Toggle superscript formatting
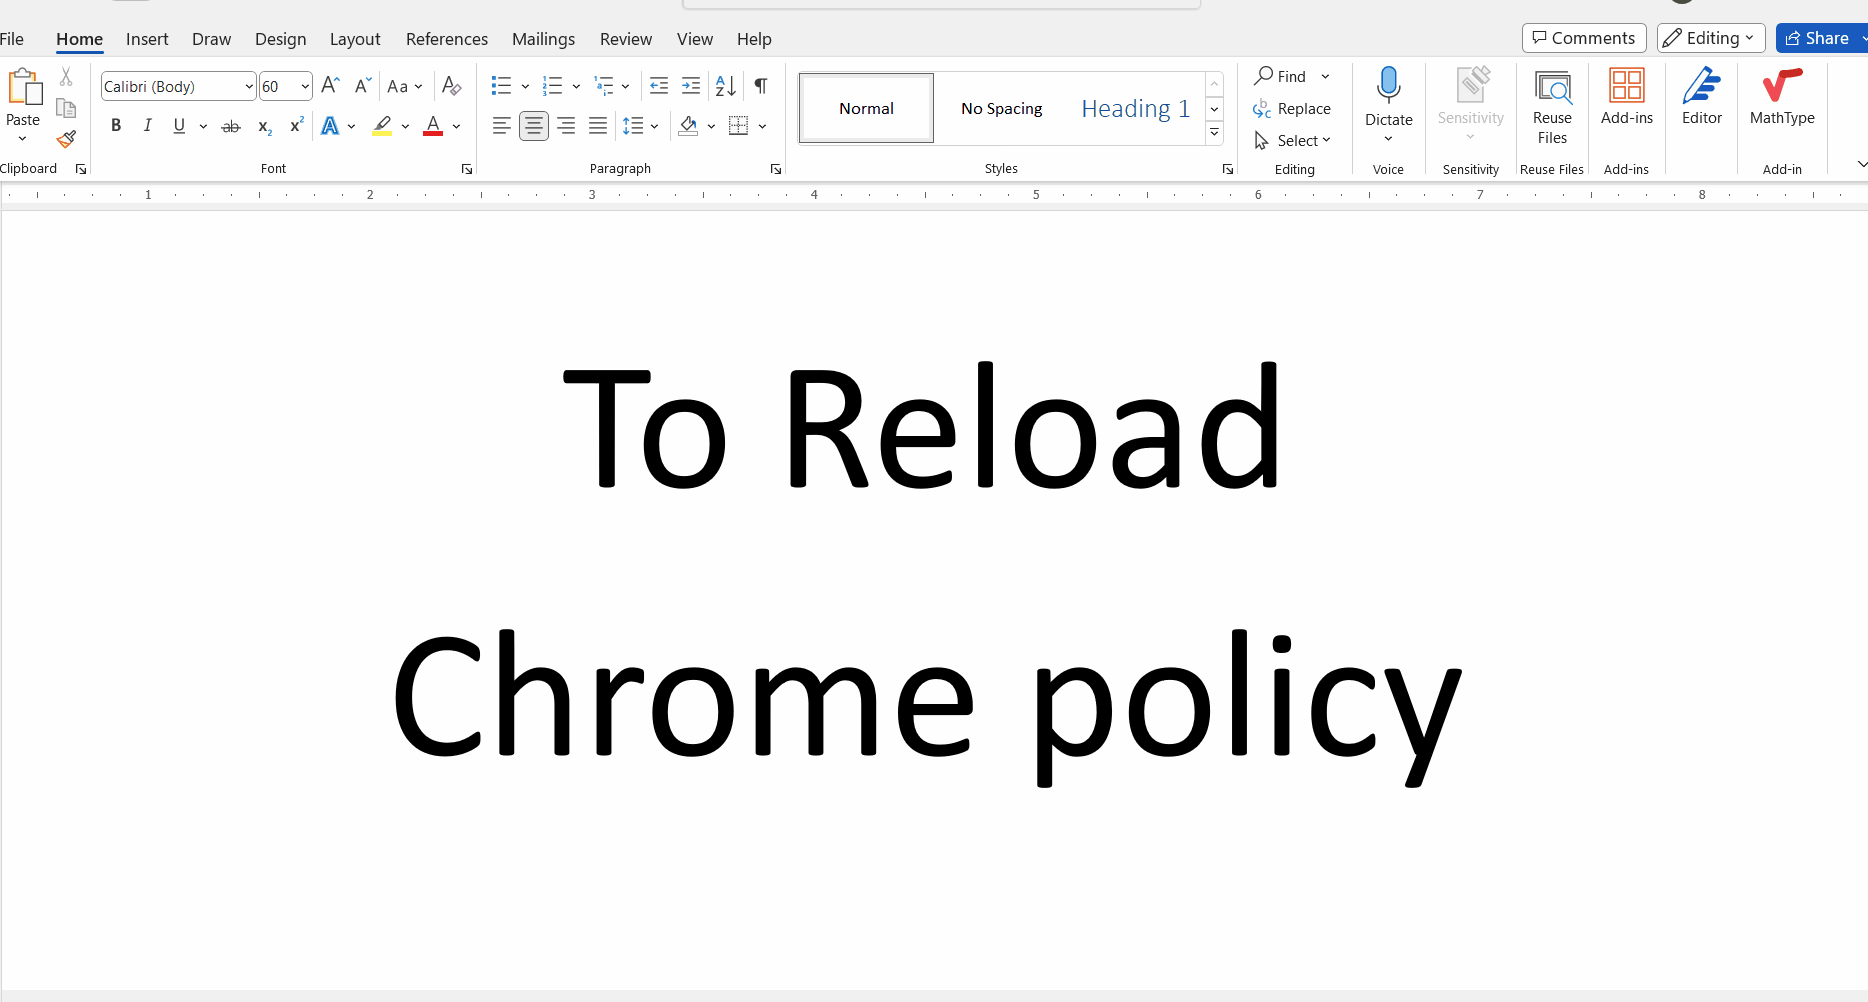 (x=296, y=126)
